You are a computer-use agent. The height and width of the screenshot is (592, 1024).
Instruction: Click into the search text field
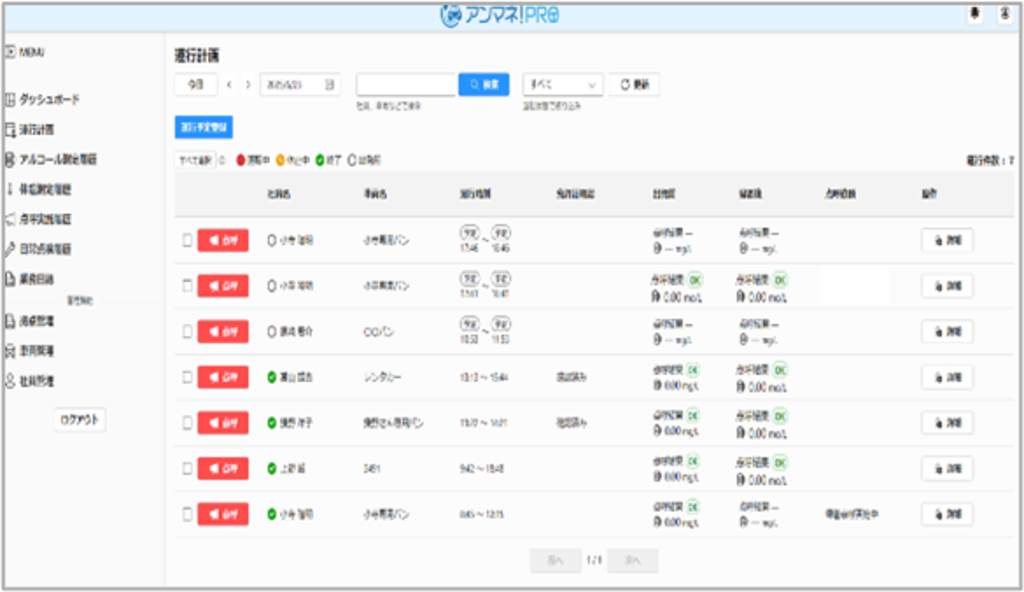(x=406, y=85)
